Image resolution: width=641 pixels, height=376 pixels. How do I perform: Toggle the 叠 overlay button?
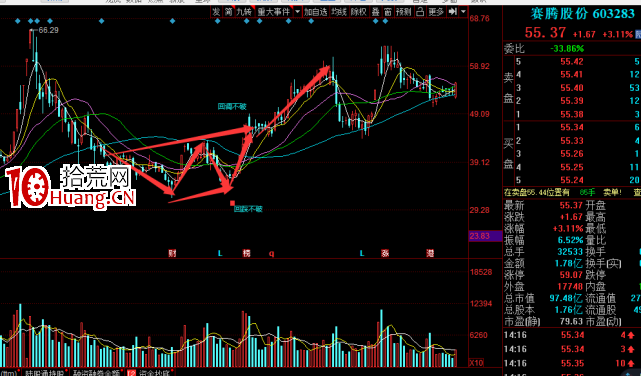(375, 12)
